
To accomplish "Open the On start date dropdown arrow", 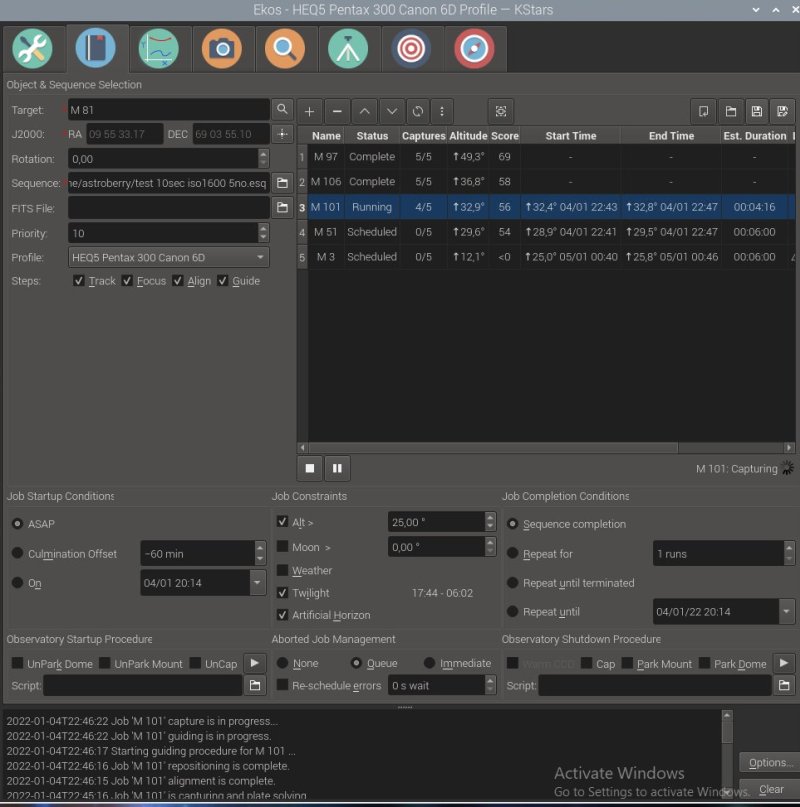I will tap(257, 583).
